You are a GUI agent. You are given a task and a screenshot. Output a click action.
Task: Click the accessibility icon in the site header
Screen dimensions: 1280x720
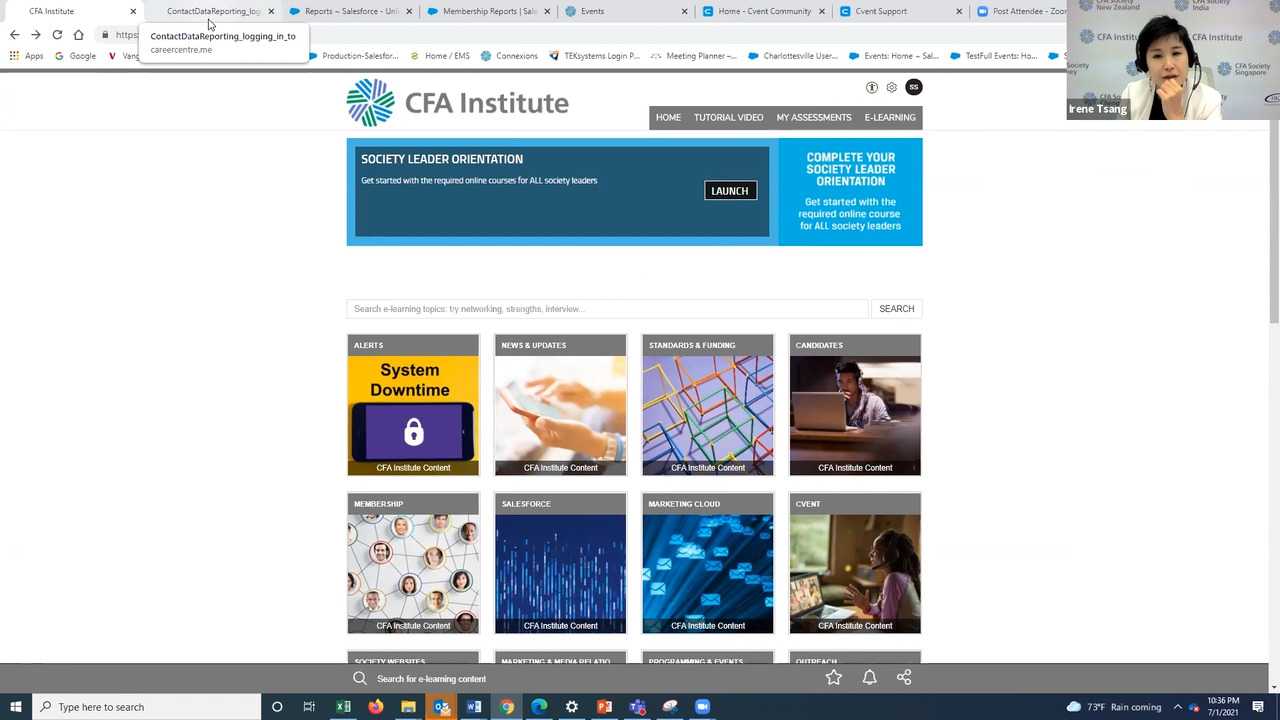point(872,87)
